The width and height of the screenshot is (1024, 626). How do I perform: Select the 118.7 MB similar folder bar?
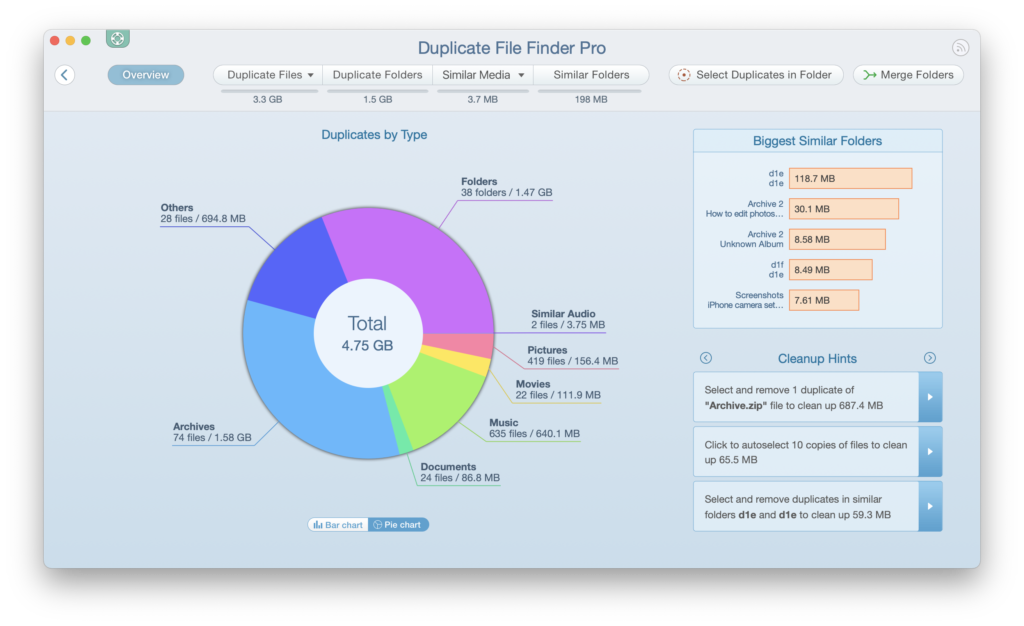click(x=850, y=179)
